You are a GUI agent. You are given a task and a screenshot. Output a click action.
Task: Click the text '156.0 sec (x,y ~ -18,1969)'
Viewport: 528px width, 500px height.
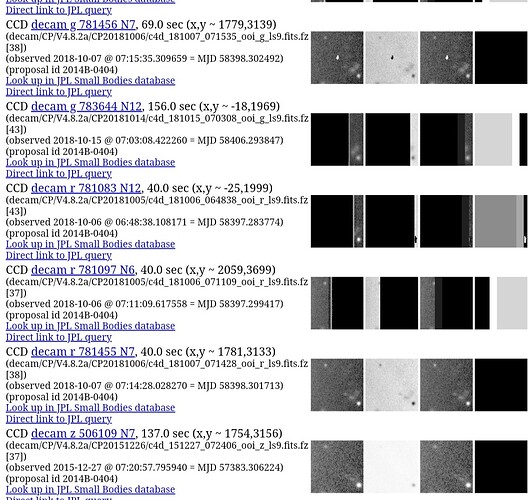214,106
